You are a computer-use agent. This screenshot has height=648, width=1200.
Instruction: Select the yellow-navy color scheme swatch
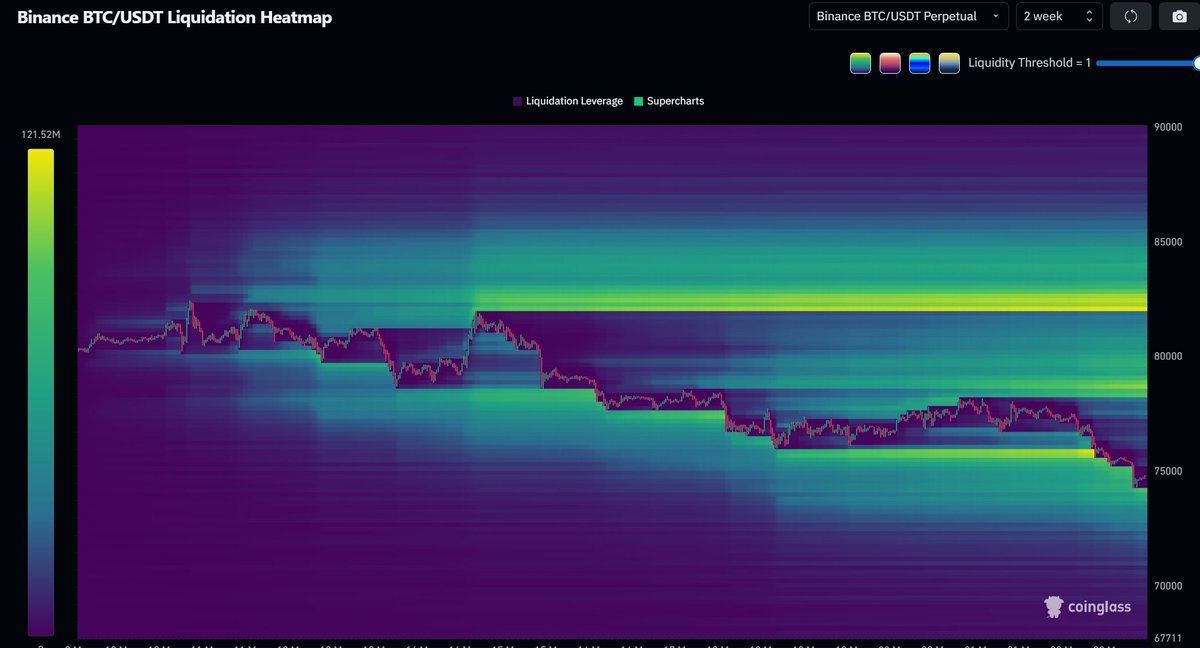click(x=949, y=63)
